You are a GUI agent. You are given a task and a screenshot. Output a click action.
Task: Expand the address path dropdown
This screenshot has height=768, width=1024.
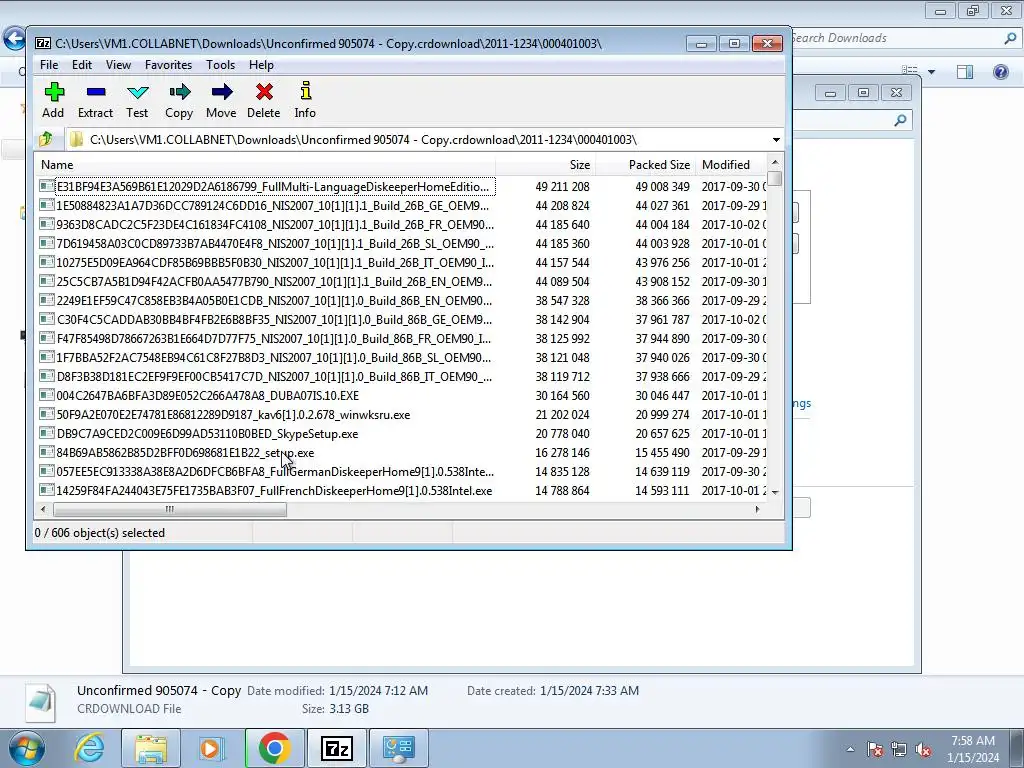point(776,140)
